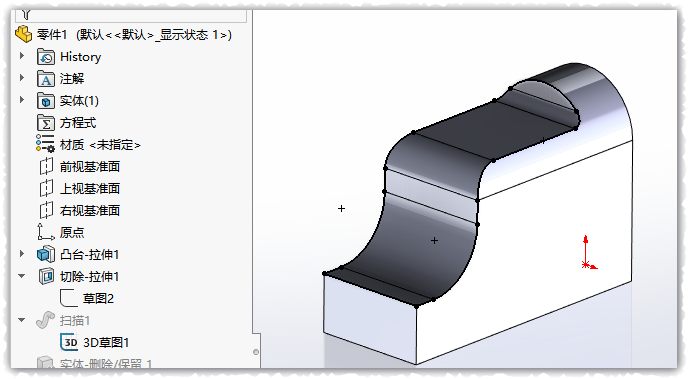This screenshot has width=688, height=379.
Task: Expand the History node
Action: coord(22,56)
